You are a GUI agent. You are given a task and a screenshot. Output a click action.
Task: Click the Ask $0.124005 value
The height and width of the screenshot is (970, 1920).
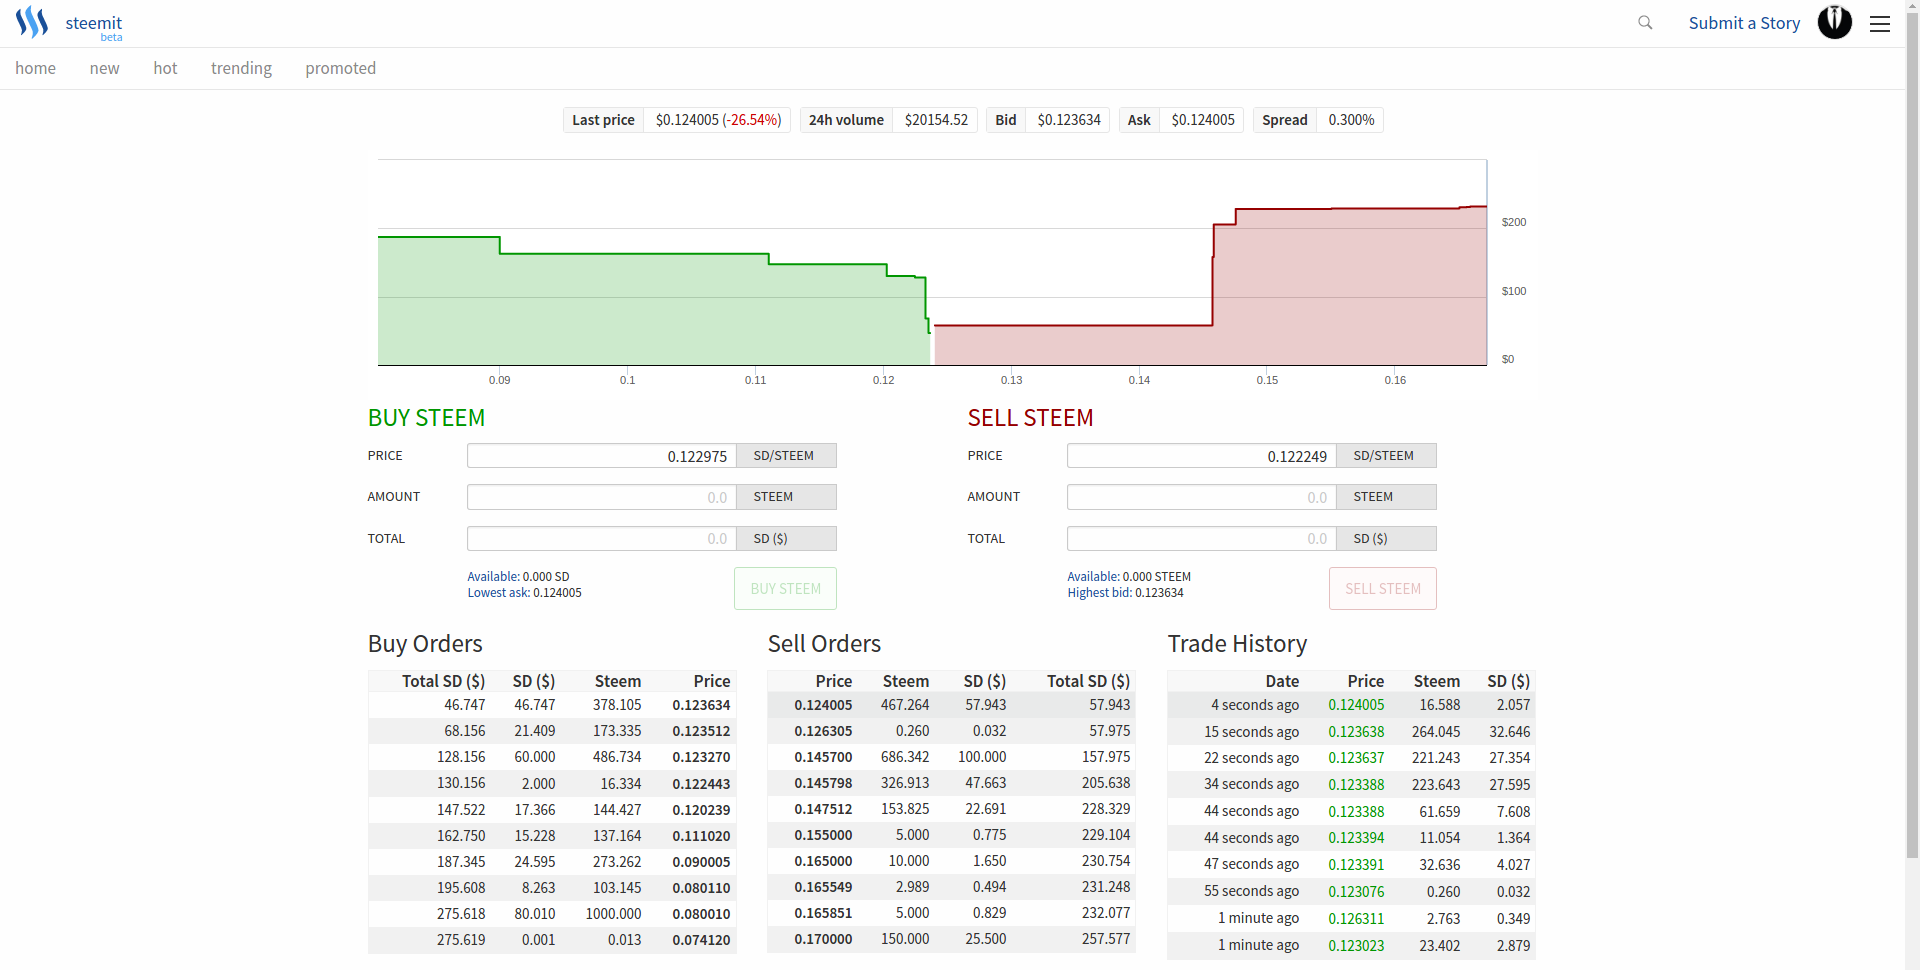(x=1202, y=120)
